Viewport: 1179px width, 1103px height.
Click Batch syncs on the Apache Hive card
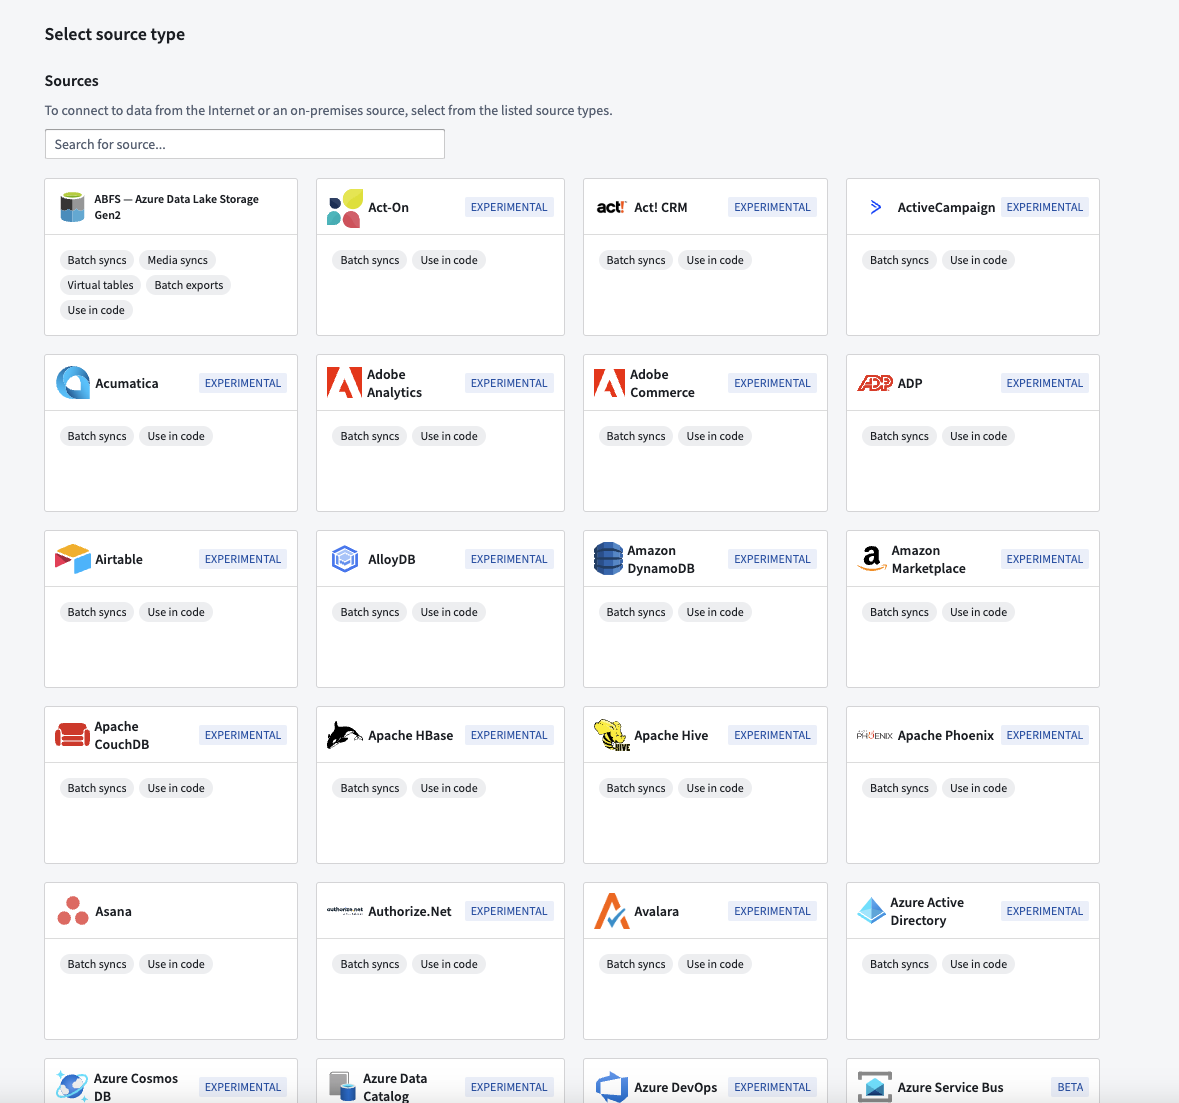(x=635, y=788)
